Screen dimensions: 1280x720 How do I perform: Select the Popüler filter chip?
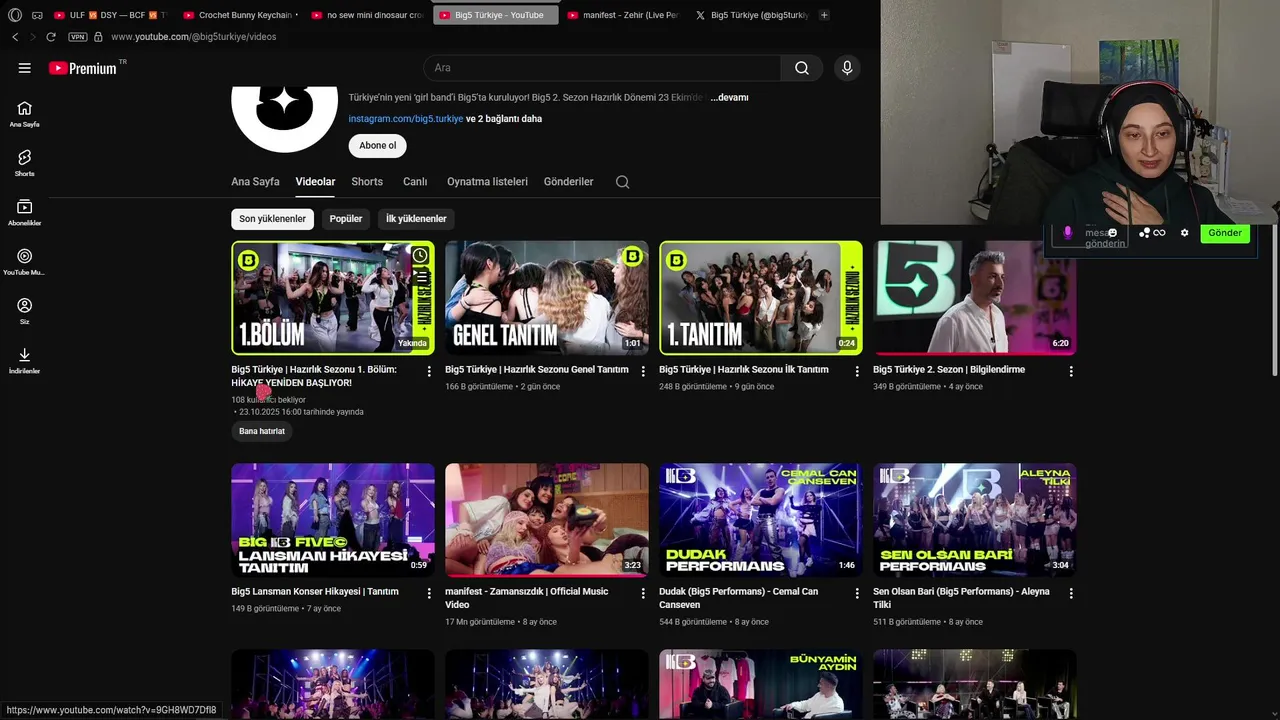coord(346,219)
